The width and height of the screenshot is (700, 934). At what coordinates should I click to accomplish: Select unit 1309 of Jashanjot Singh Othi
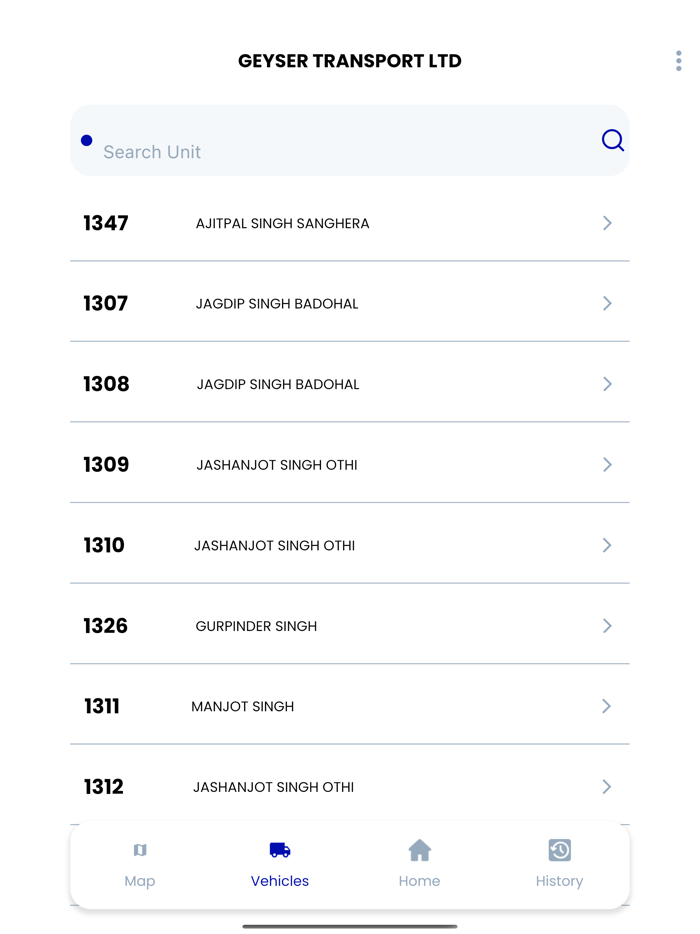[x=350, y=464]
